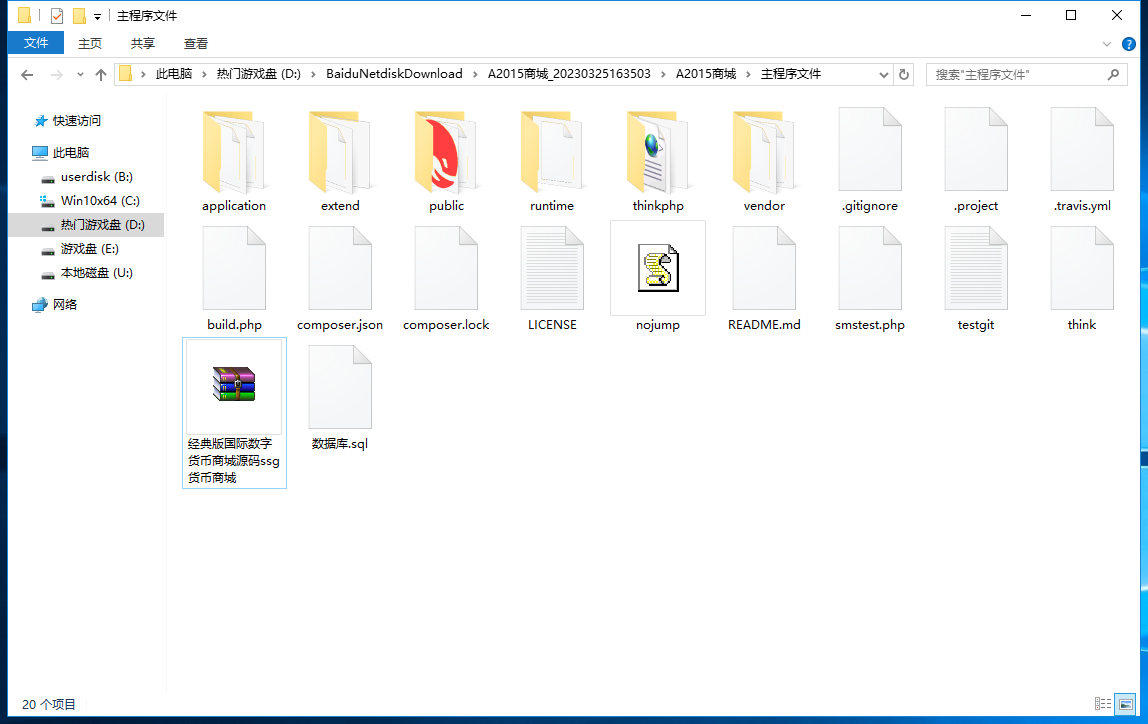The height and width of the screenshot is (724, 1148).
Task: Switch to details list view
Action: pos(1103,704)
